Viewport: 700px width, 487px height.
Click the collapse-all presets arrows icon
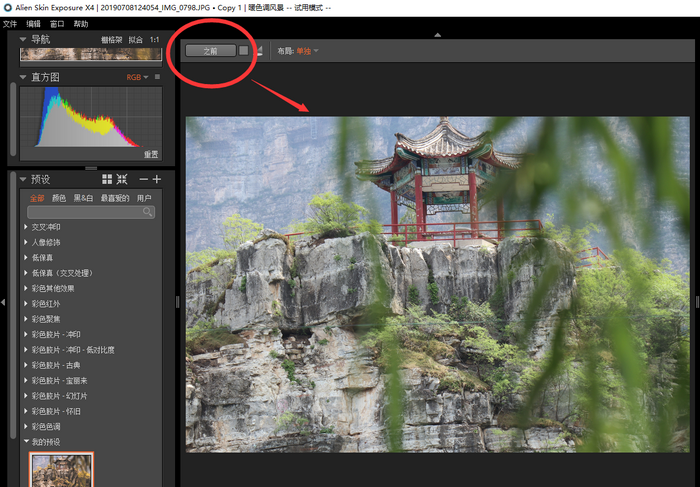[122, 179]
